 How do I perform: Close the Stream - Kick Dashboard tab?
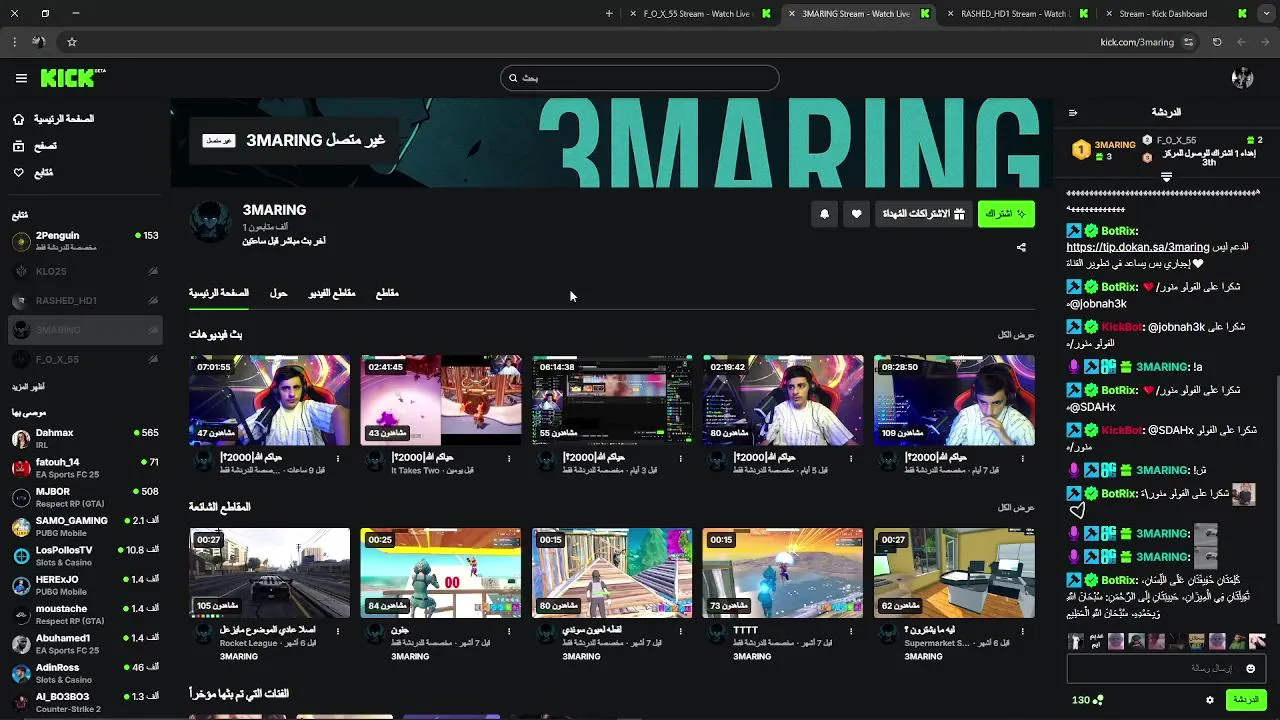click(x=1108, y=14)
